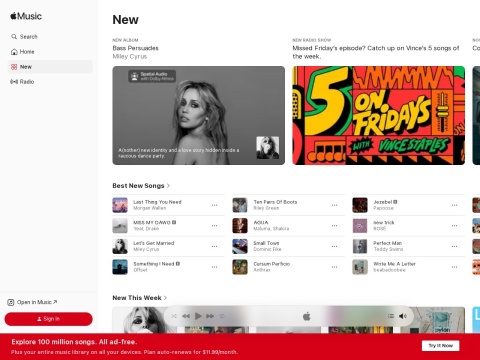Viewport: 480px width, 360px height.
Task: Open the playing next queue list icon
Action: point(391,316)
